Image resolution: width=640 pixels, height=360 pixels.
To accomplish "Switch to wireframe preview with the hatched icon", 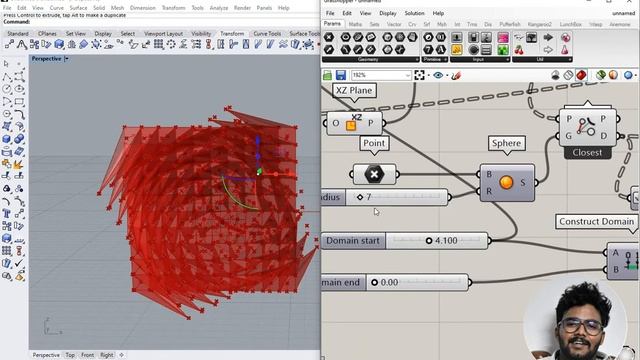I will pyautogui.click(x=568, y=75).
